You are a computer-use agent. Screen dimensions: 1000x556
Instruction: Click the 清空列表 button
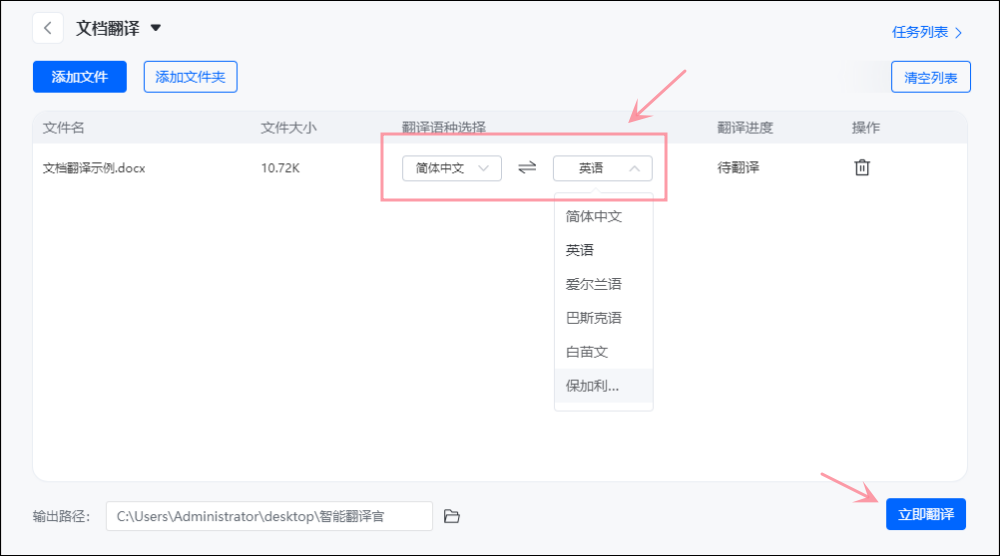pyautogui.click(x=930, y=77)
